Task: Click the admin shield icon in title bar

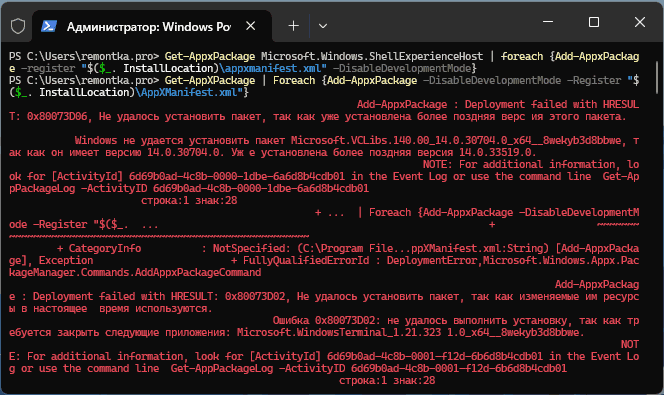Action: coord(18,26)
